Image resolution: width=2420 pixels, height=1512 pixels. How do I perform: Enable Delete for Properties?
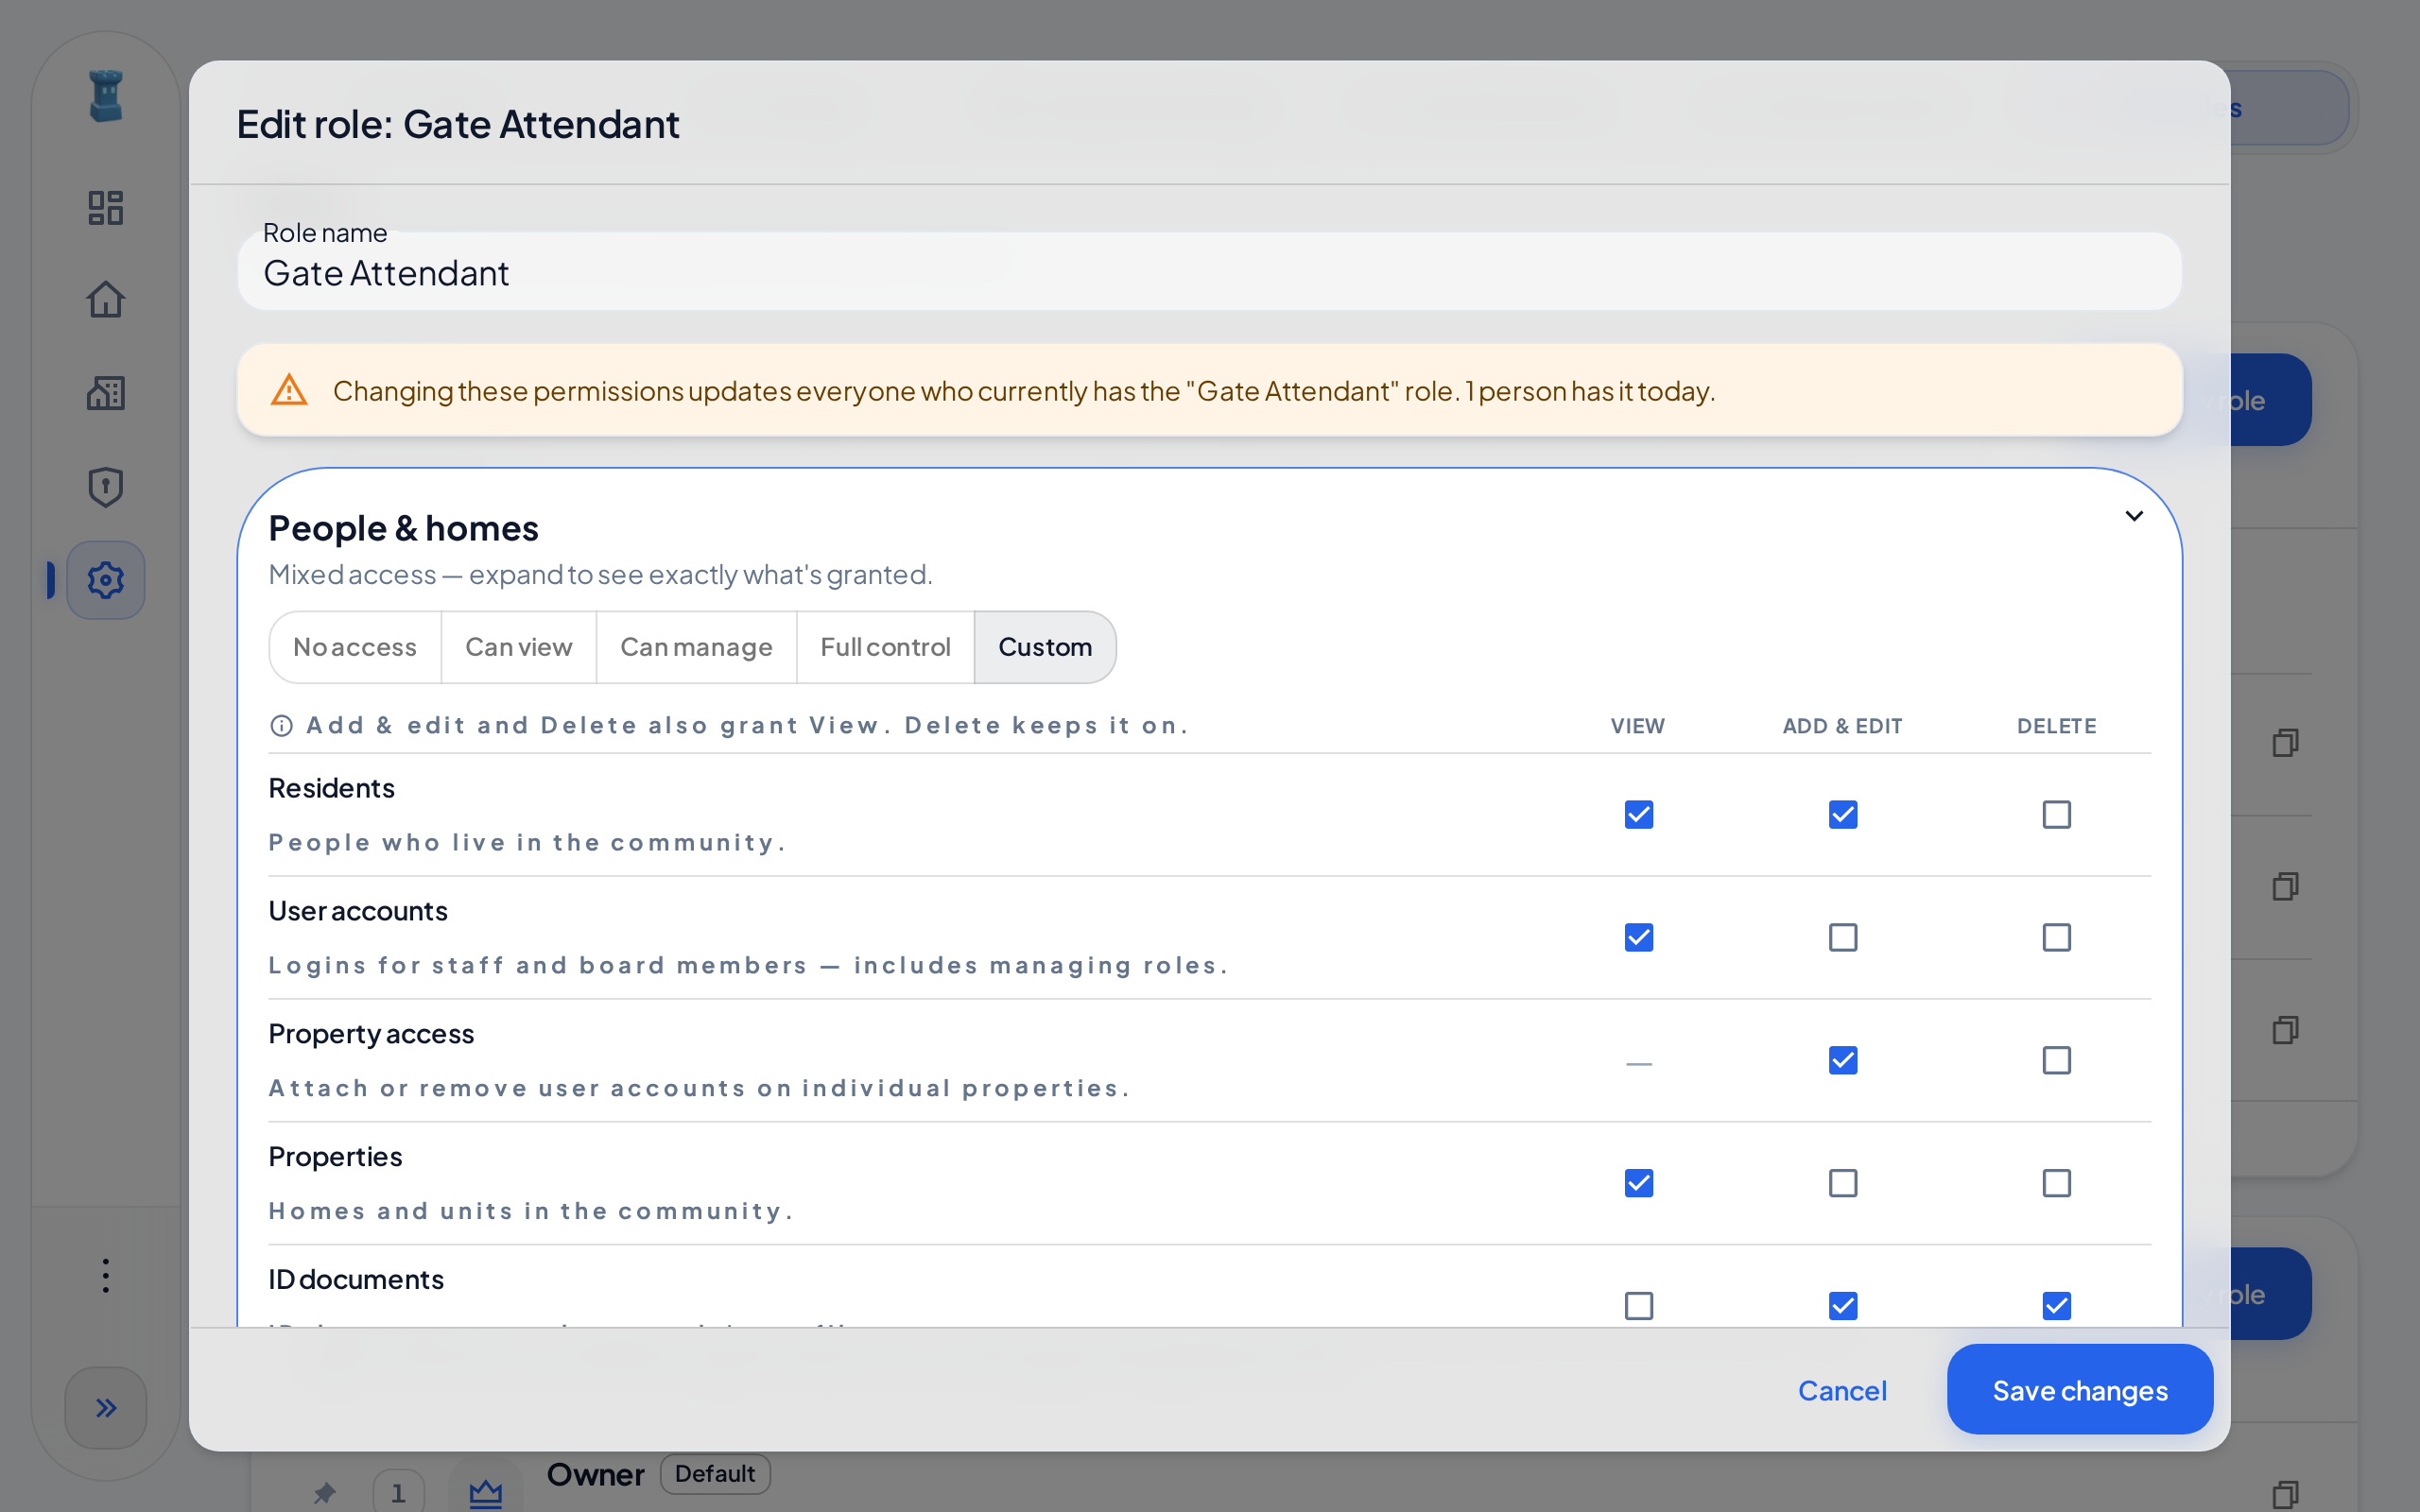(x=2057, y=1184)
